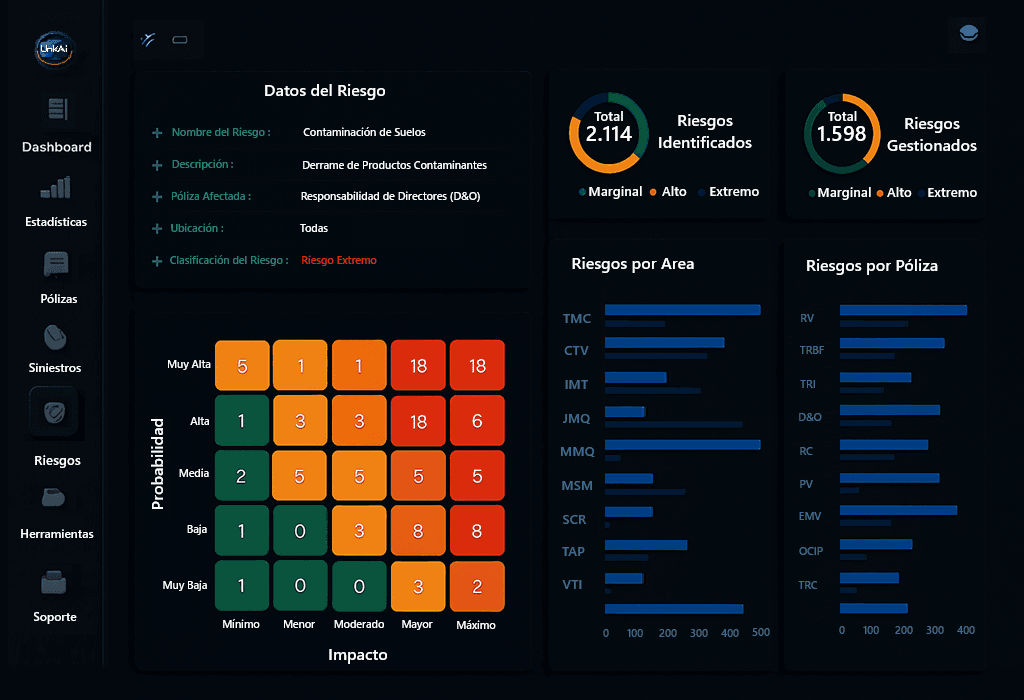Click the plane icon in top toolbar
The width and height of the screenshot is (1024, 700).
(x=147, y=39)
